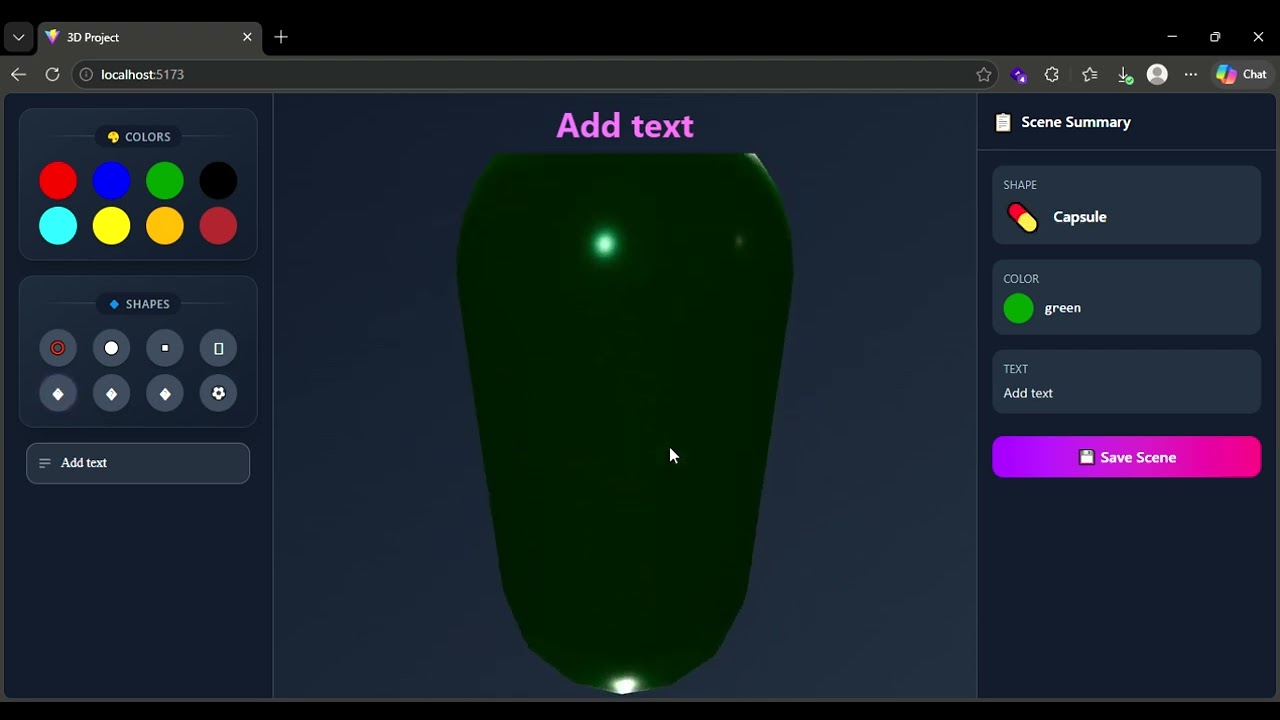Open Settings and more ellipsis menu
This screenshot has height=720, width=1280.
[1190, 74]
